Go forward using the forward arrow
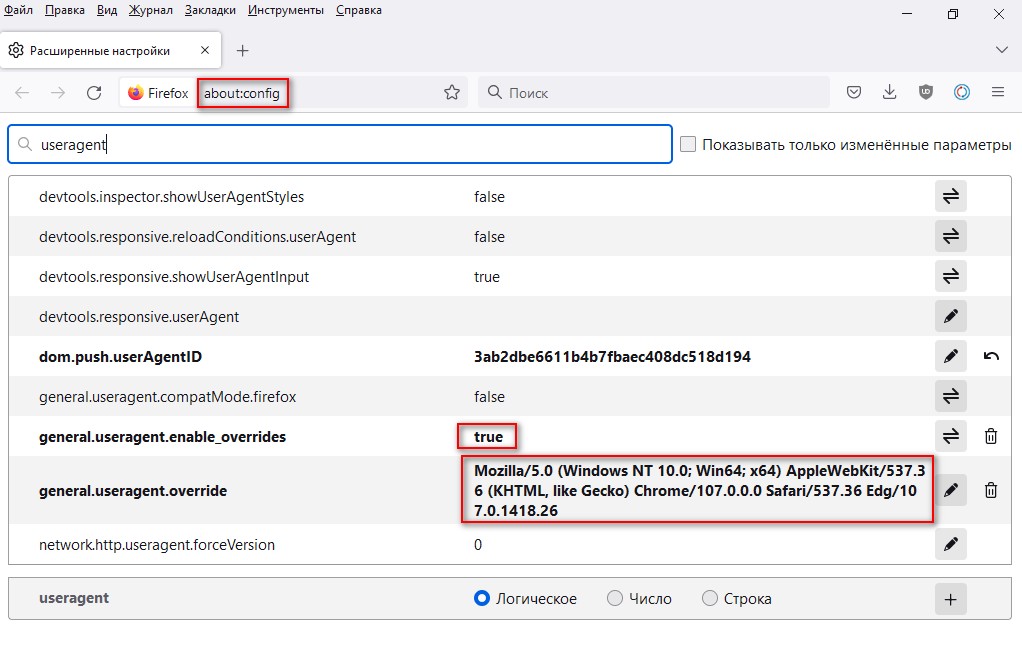 click(x=58, y=93)
